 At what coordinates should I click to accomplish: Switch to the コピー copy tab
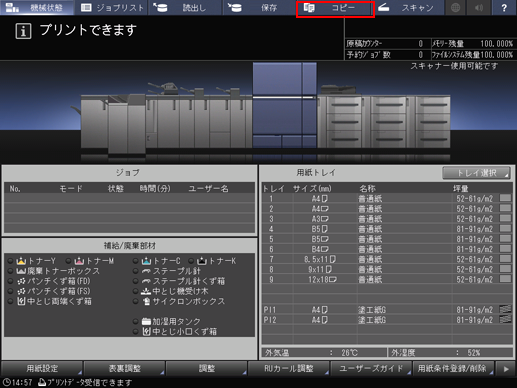[335, 8]
